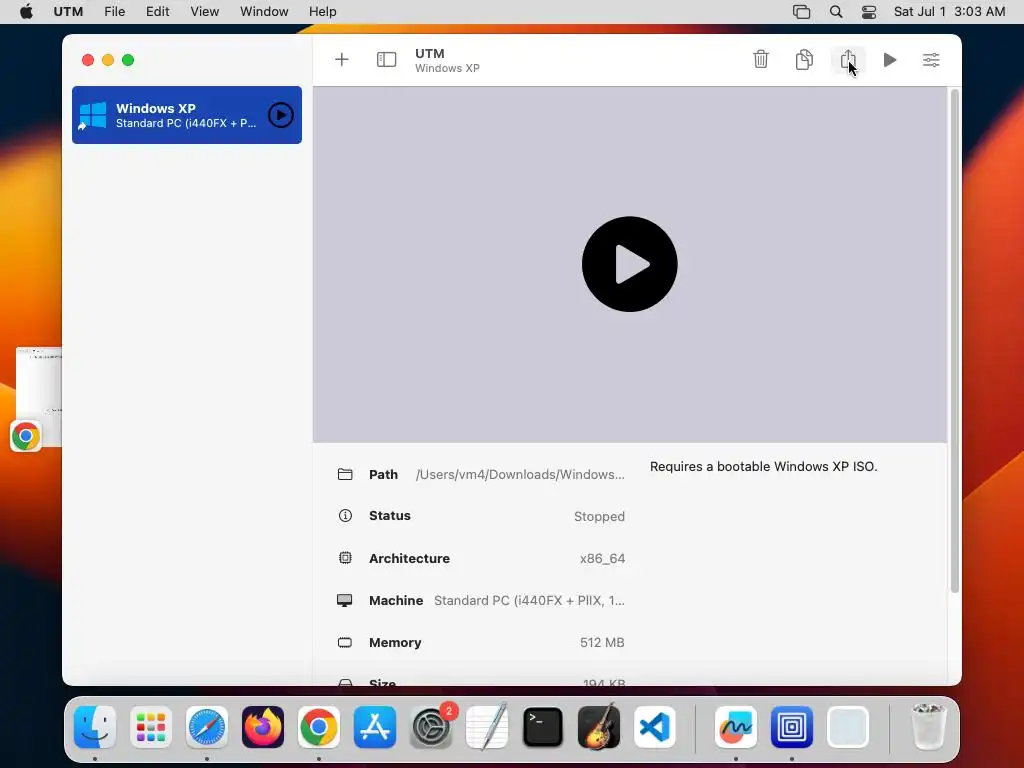This screenshot has height=768, width=1024.
Task: Share the Windows XP virtual machine
Action: click(848, 59)
